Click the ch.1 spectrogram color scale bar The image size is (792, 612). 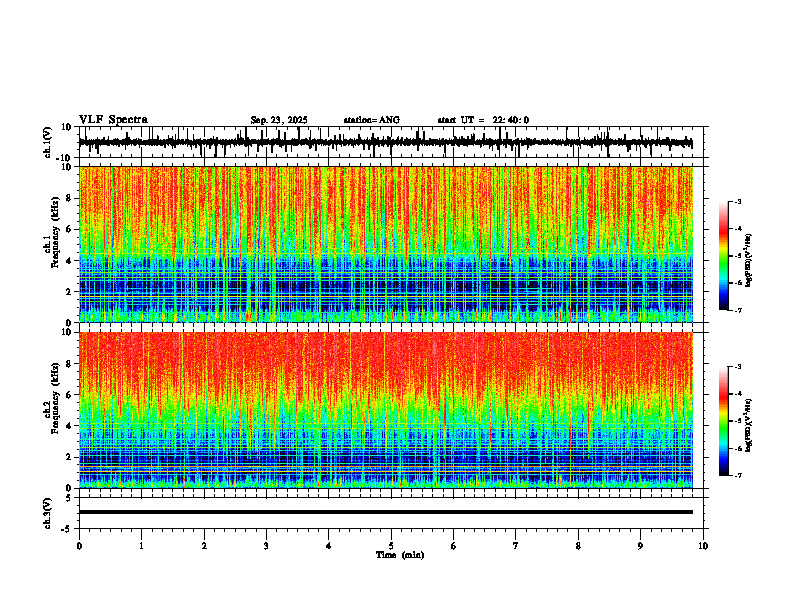[723, 256]
